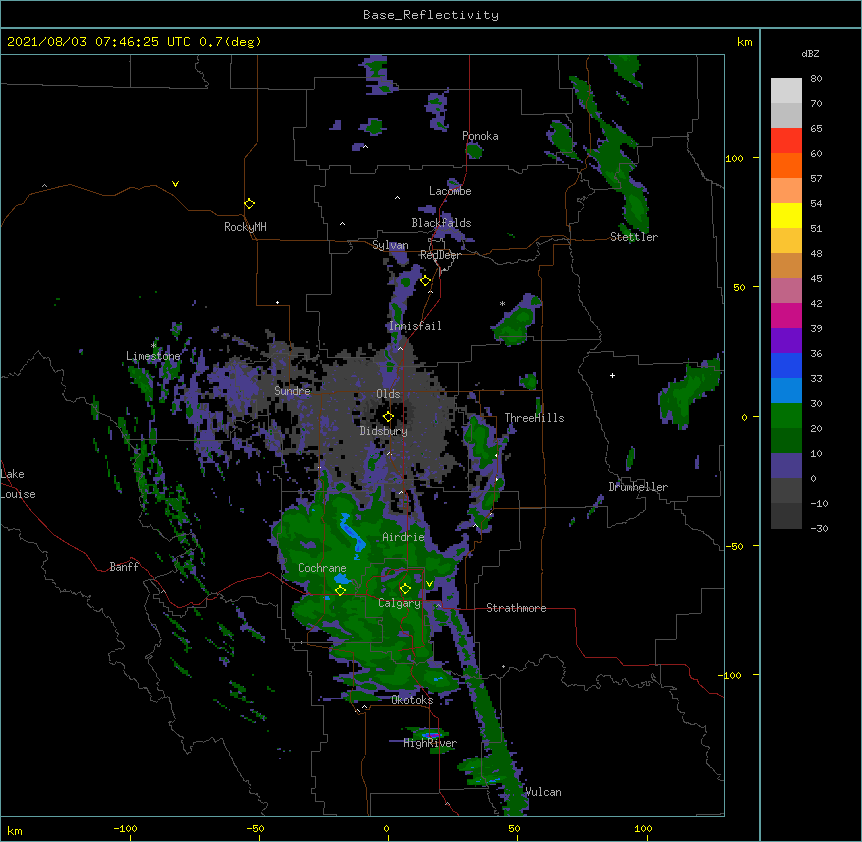Click the Lake Louise label
The height and width of the screenshot is (842, 862).
(x=18, y=484)
